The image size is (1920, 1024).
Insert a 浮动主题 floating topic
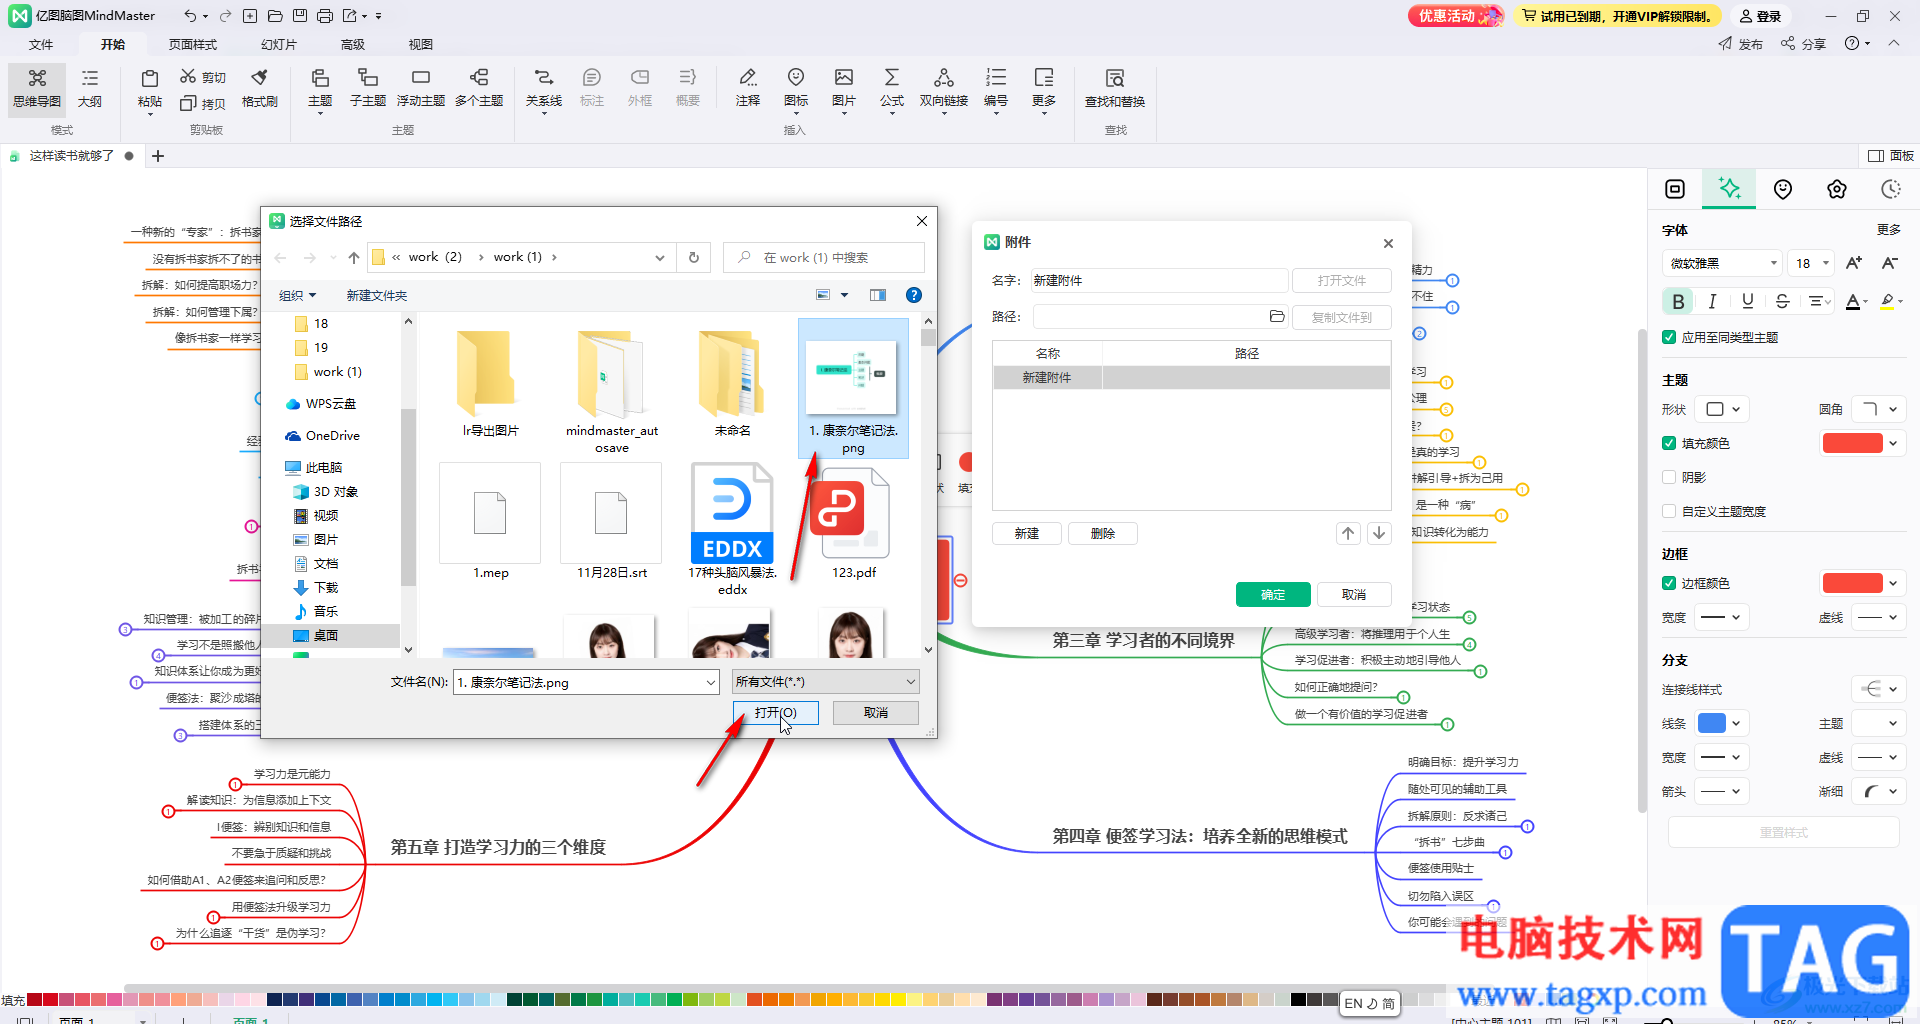421,88
